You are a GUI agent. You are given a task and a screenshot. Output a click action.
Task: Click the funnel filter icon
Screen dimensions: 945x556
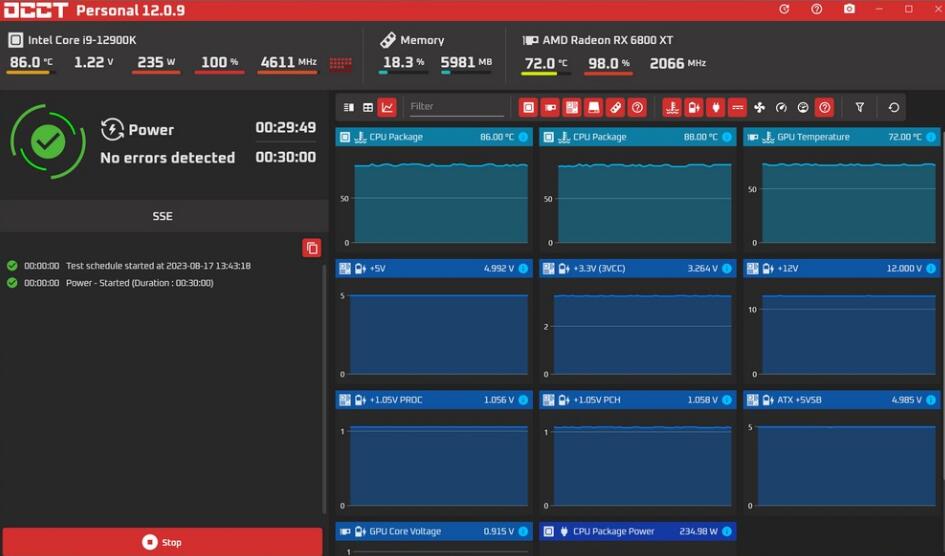coord(860,107)
